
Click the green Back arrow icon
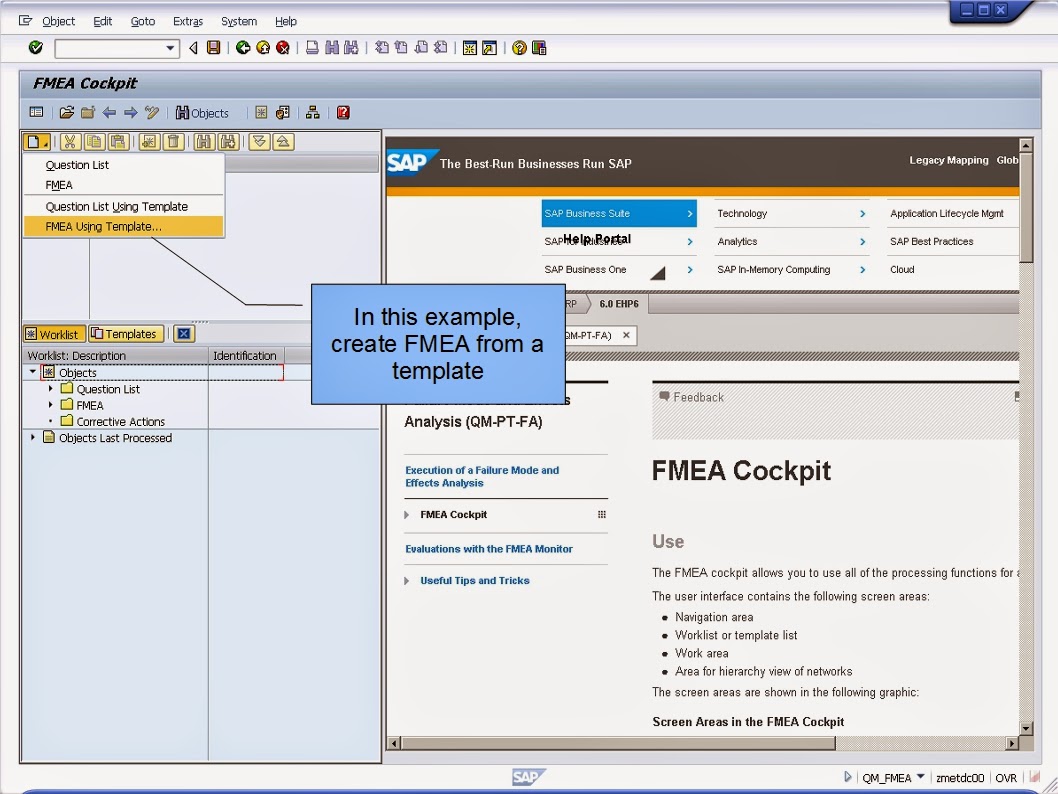pyautogui.click(x=243, y=47)
